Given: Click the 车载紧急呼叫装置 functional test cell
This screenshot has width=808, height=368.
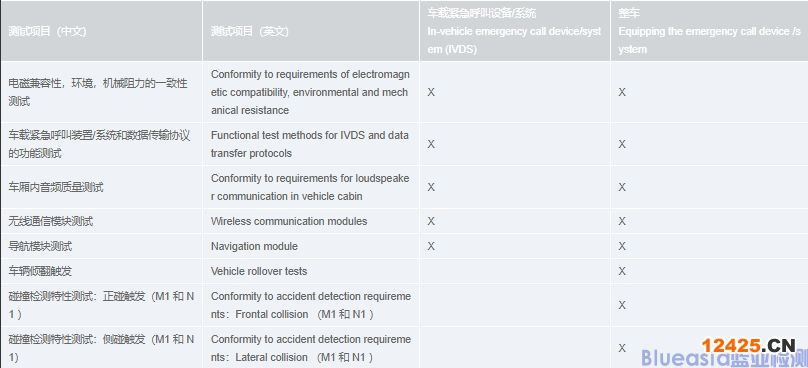Looking at the screenshot, I should coord(101,144).
